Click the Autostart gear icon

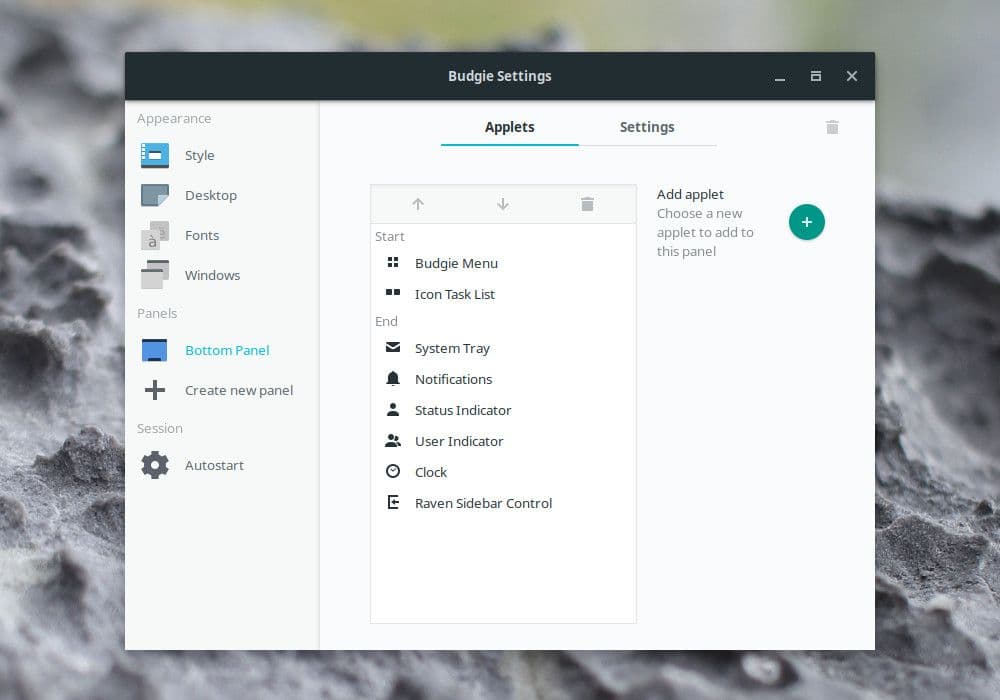(x=155, y=465)
